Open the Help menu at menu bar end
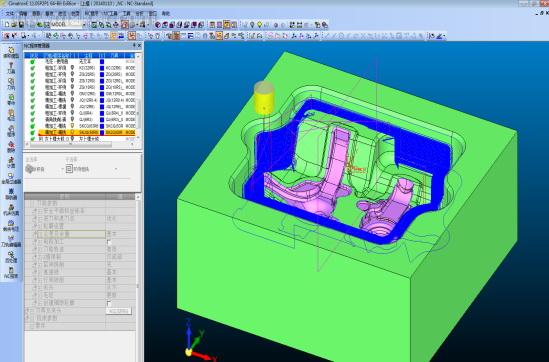 tap(166, 13)
